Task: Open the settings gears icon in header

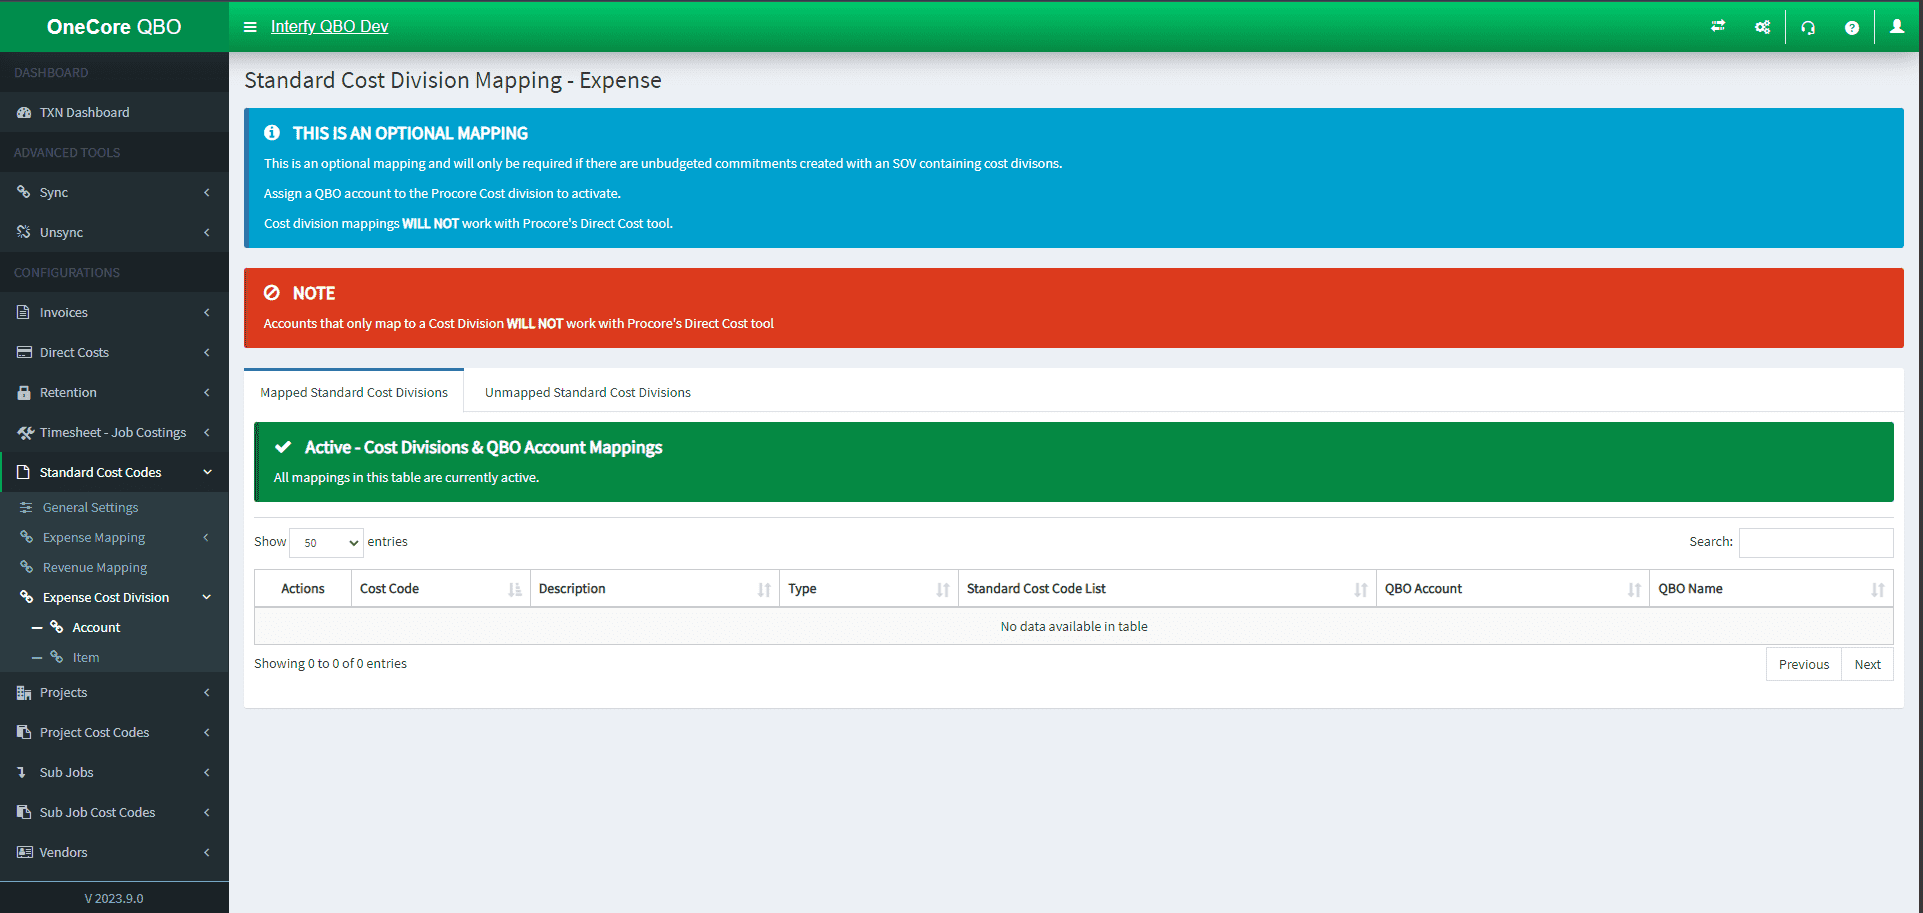Action: [x=1762, y=27]
